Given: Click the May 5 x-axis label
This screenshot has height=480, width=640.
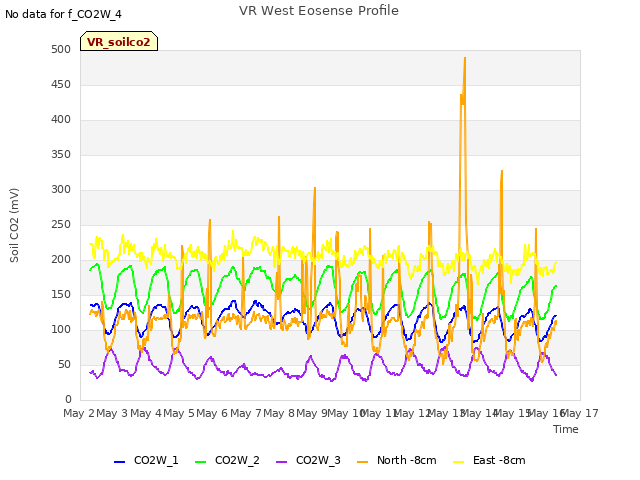Looking at the screenshot, I should 179,413.
